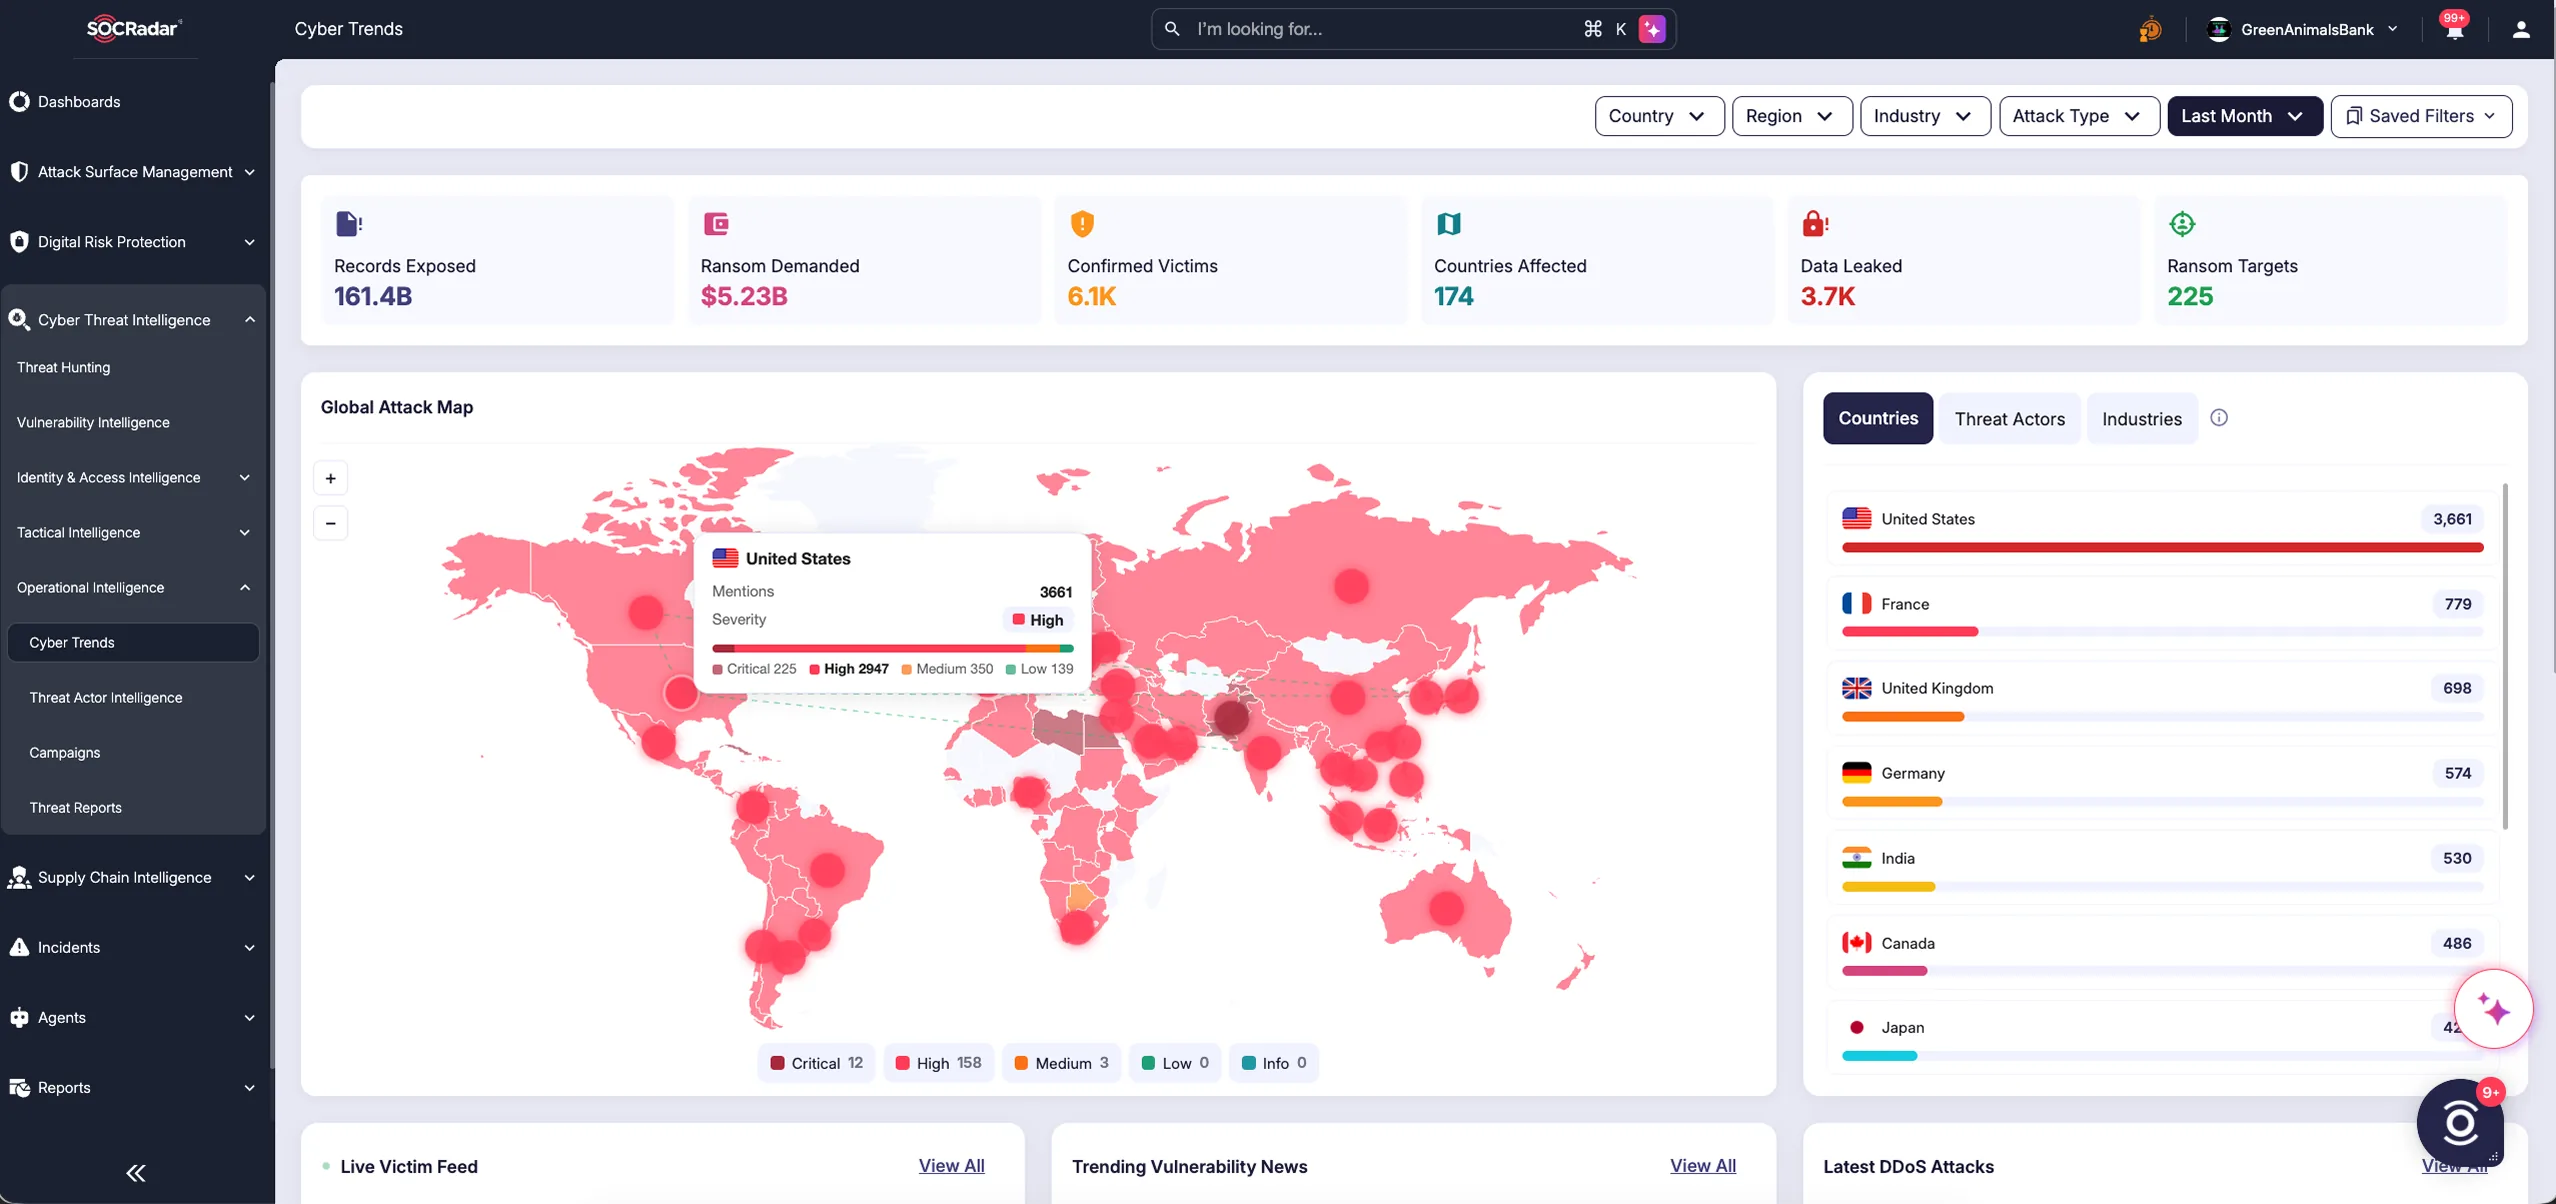Open the user profile icon

[x=2521, y=29]
